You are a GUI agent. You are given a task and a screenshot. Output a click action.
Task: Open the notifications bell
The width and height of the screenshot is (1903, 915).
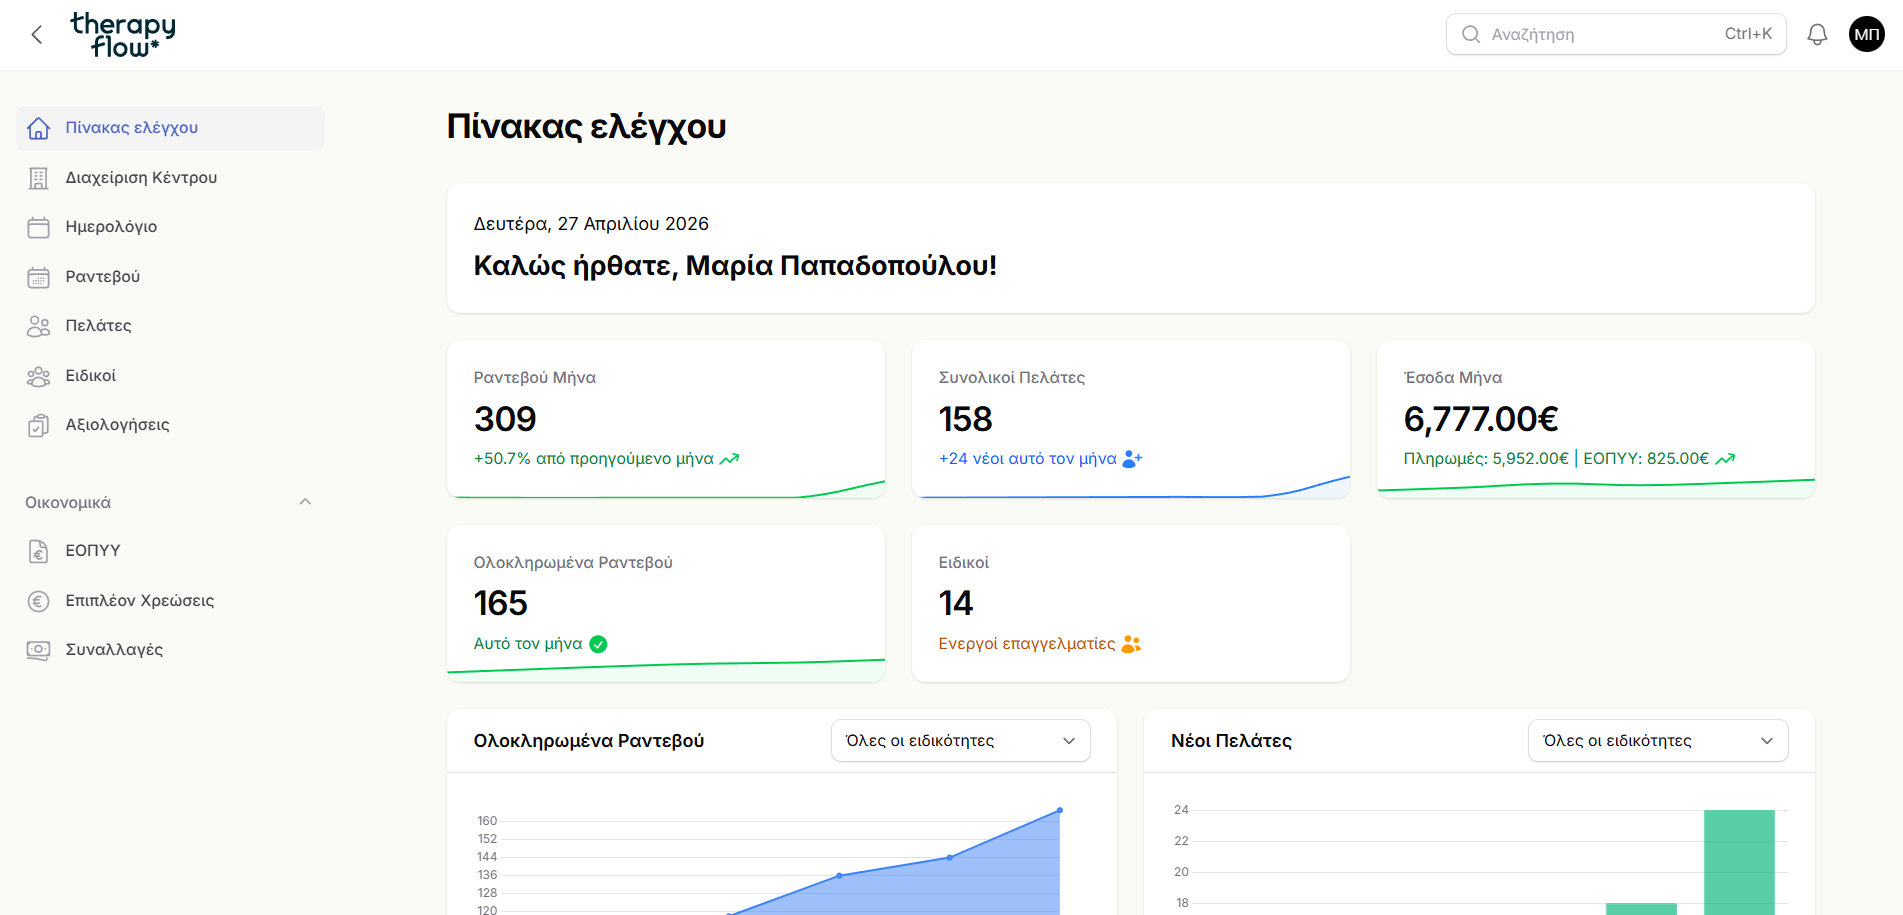point(1817,35)
